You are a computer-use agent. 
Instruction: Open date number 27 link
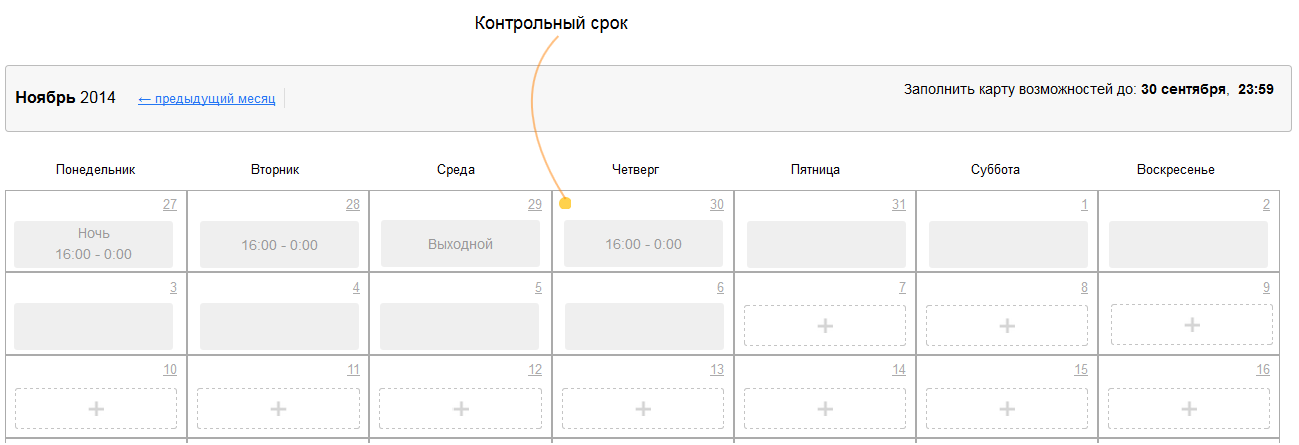[170, 205]
